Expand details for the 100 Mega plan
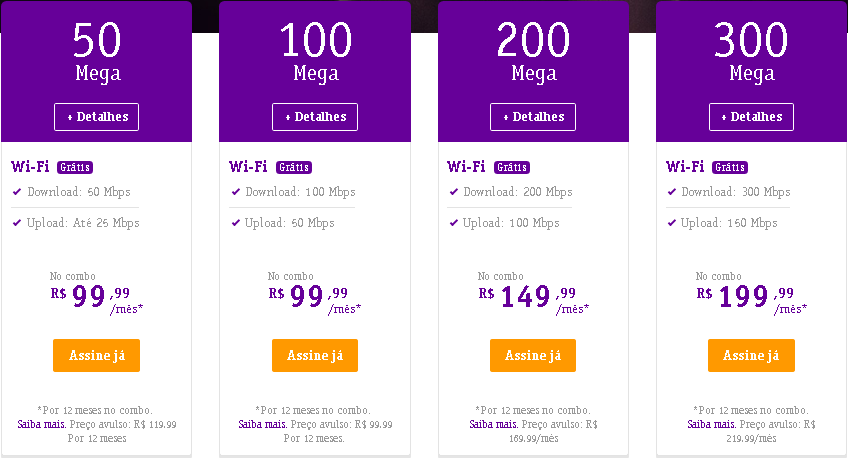 (x=315, y=117)
